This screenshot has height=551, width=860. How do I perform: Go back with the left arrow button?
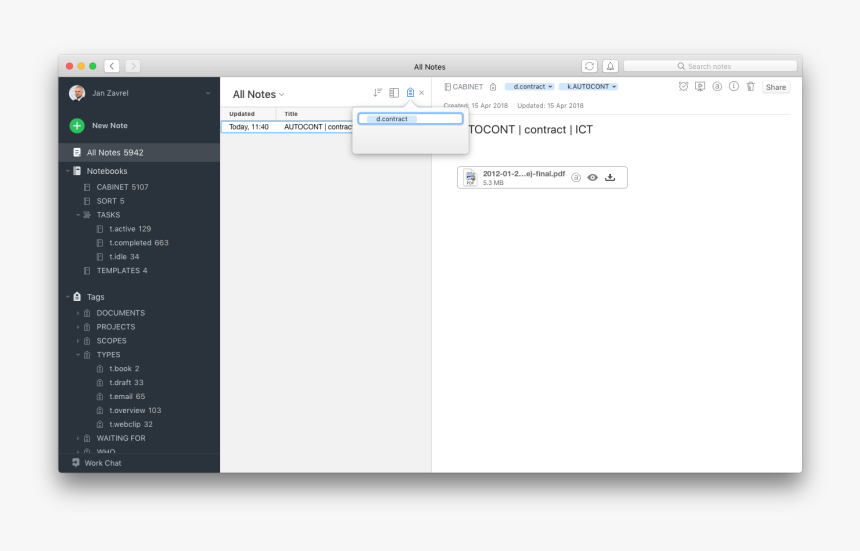click(x=112, y=66)
